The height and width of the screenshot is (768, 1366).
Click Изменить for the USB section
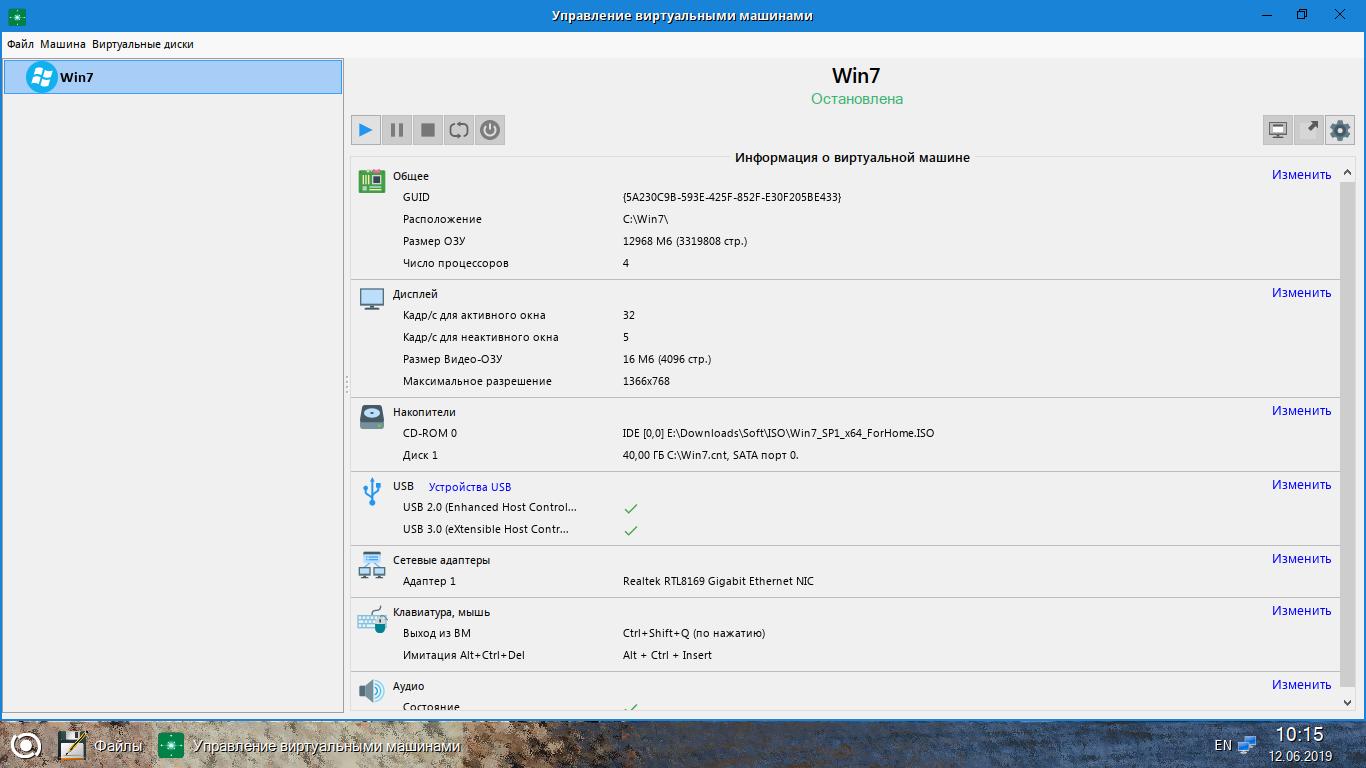pyautogui.click(x=1302, y=485)
